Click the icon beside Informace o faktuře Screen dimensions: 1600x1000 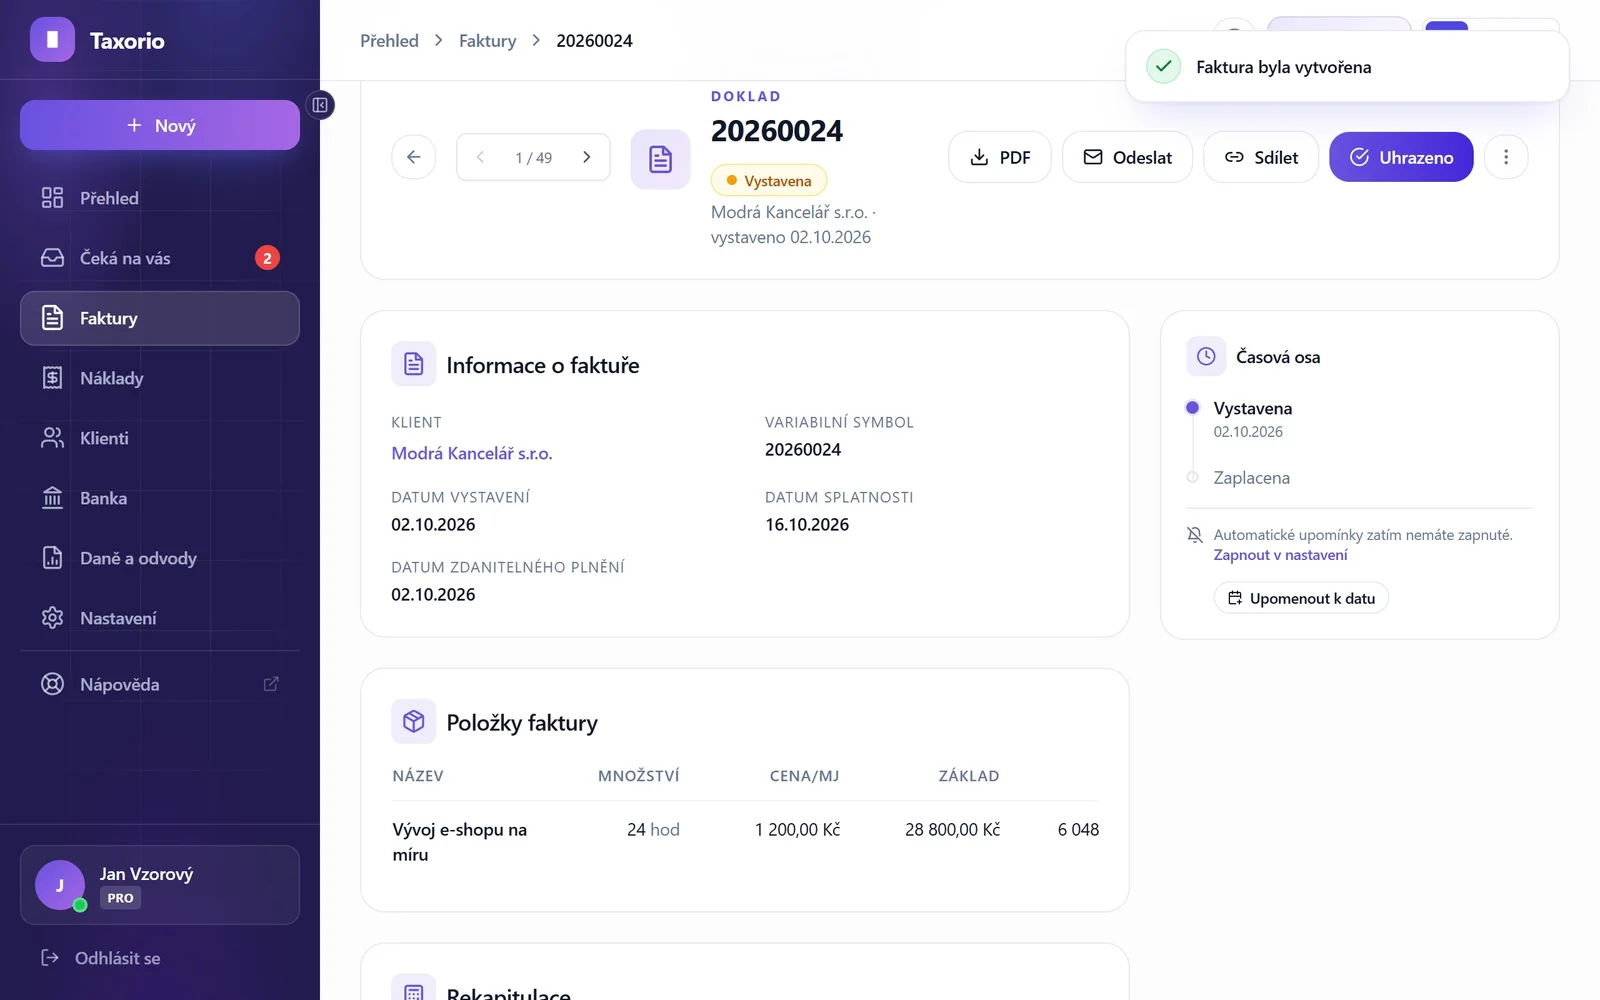coord(414,364)
